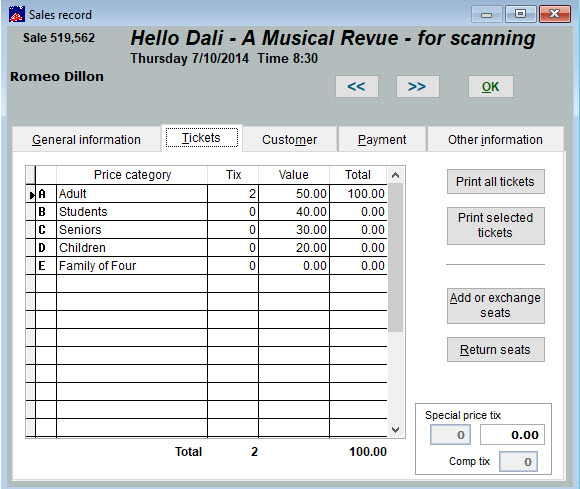The width and height of the screenshot is (580, 489).
Task: Click Add or exchange seats button
Action: (x=496, y=306)
